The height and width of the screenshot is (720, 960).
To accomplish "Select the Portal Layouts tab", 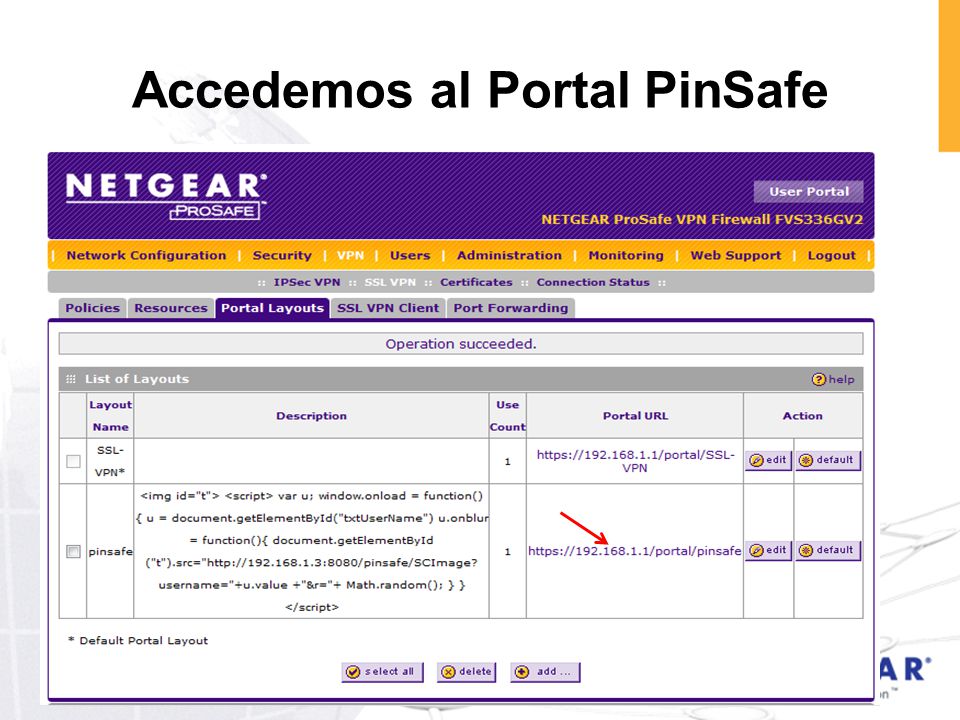I will click(272, 308).
